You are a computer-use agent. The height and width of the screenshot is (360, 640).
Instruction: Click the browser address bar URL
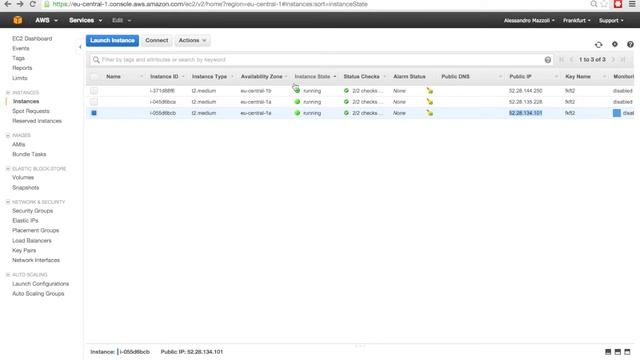(210, 4)
